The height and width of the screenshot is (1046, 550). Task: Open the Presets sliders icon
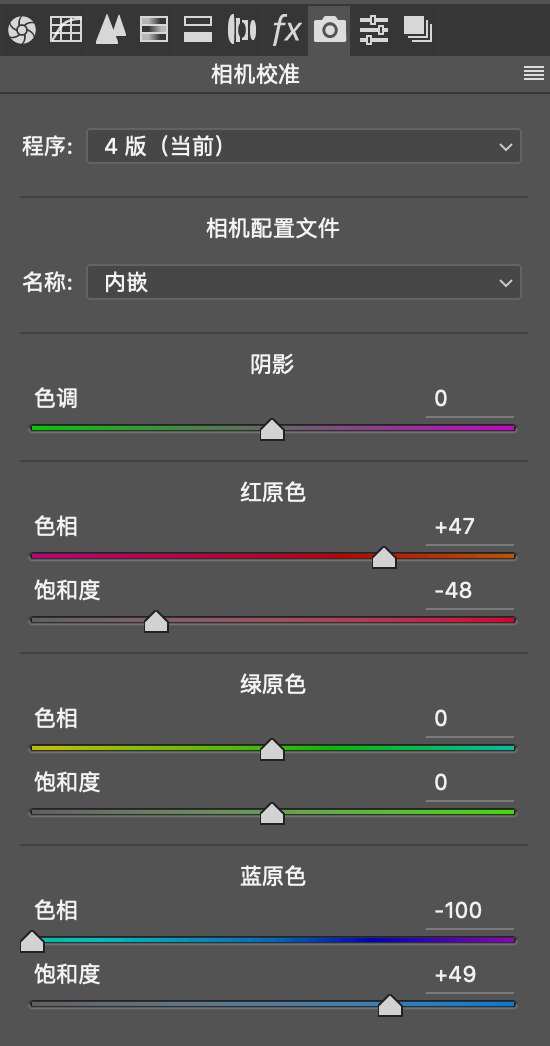[x=374, y=30]
